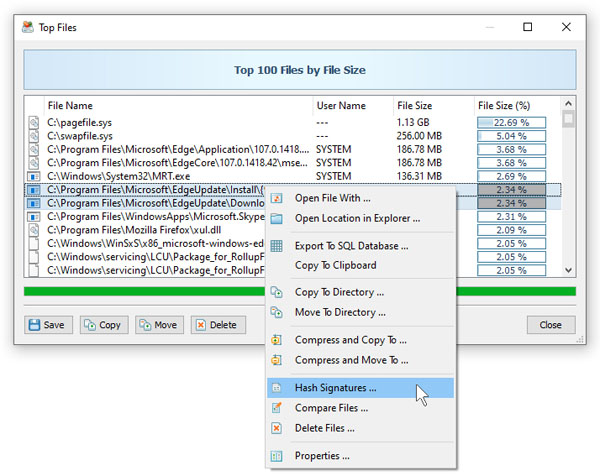600x476 pixels.
Task: Sort by the File Name column header
Action: click(x=178, y=106)
